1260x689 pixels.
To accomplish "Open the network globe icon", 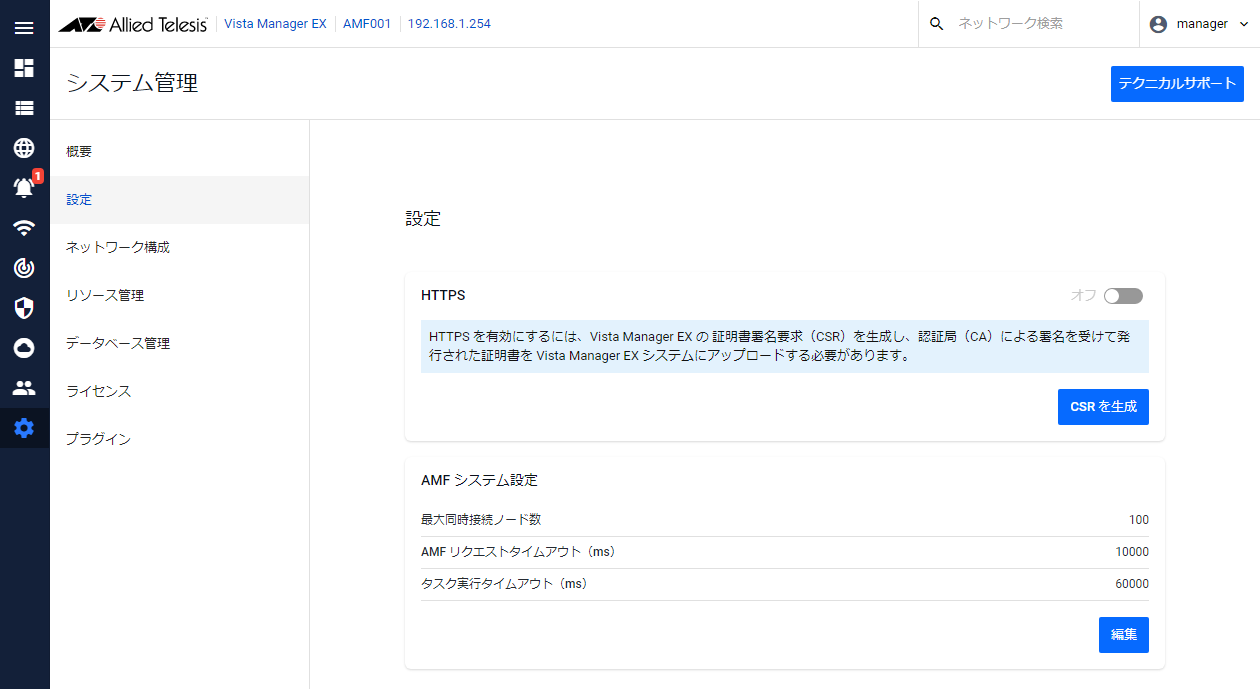I will 24,148.
